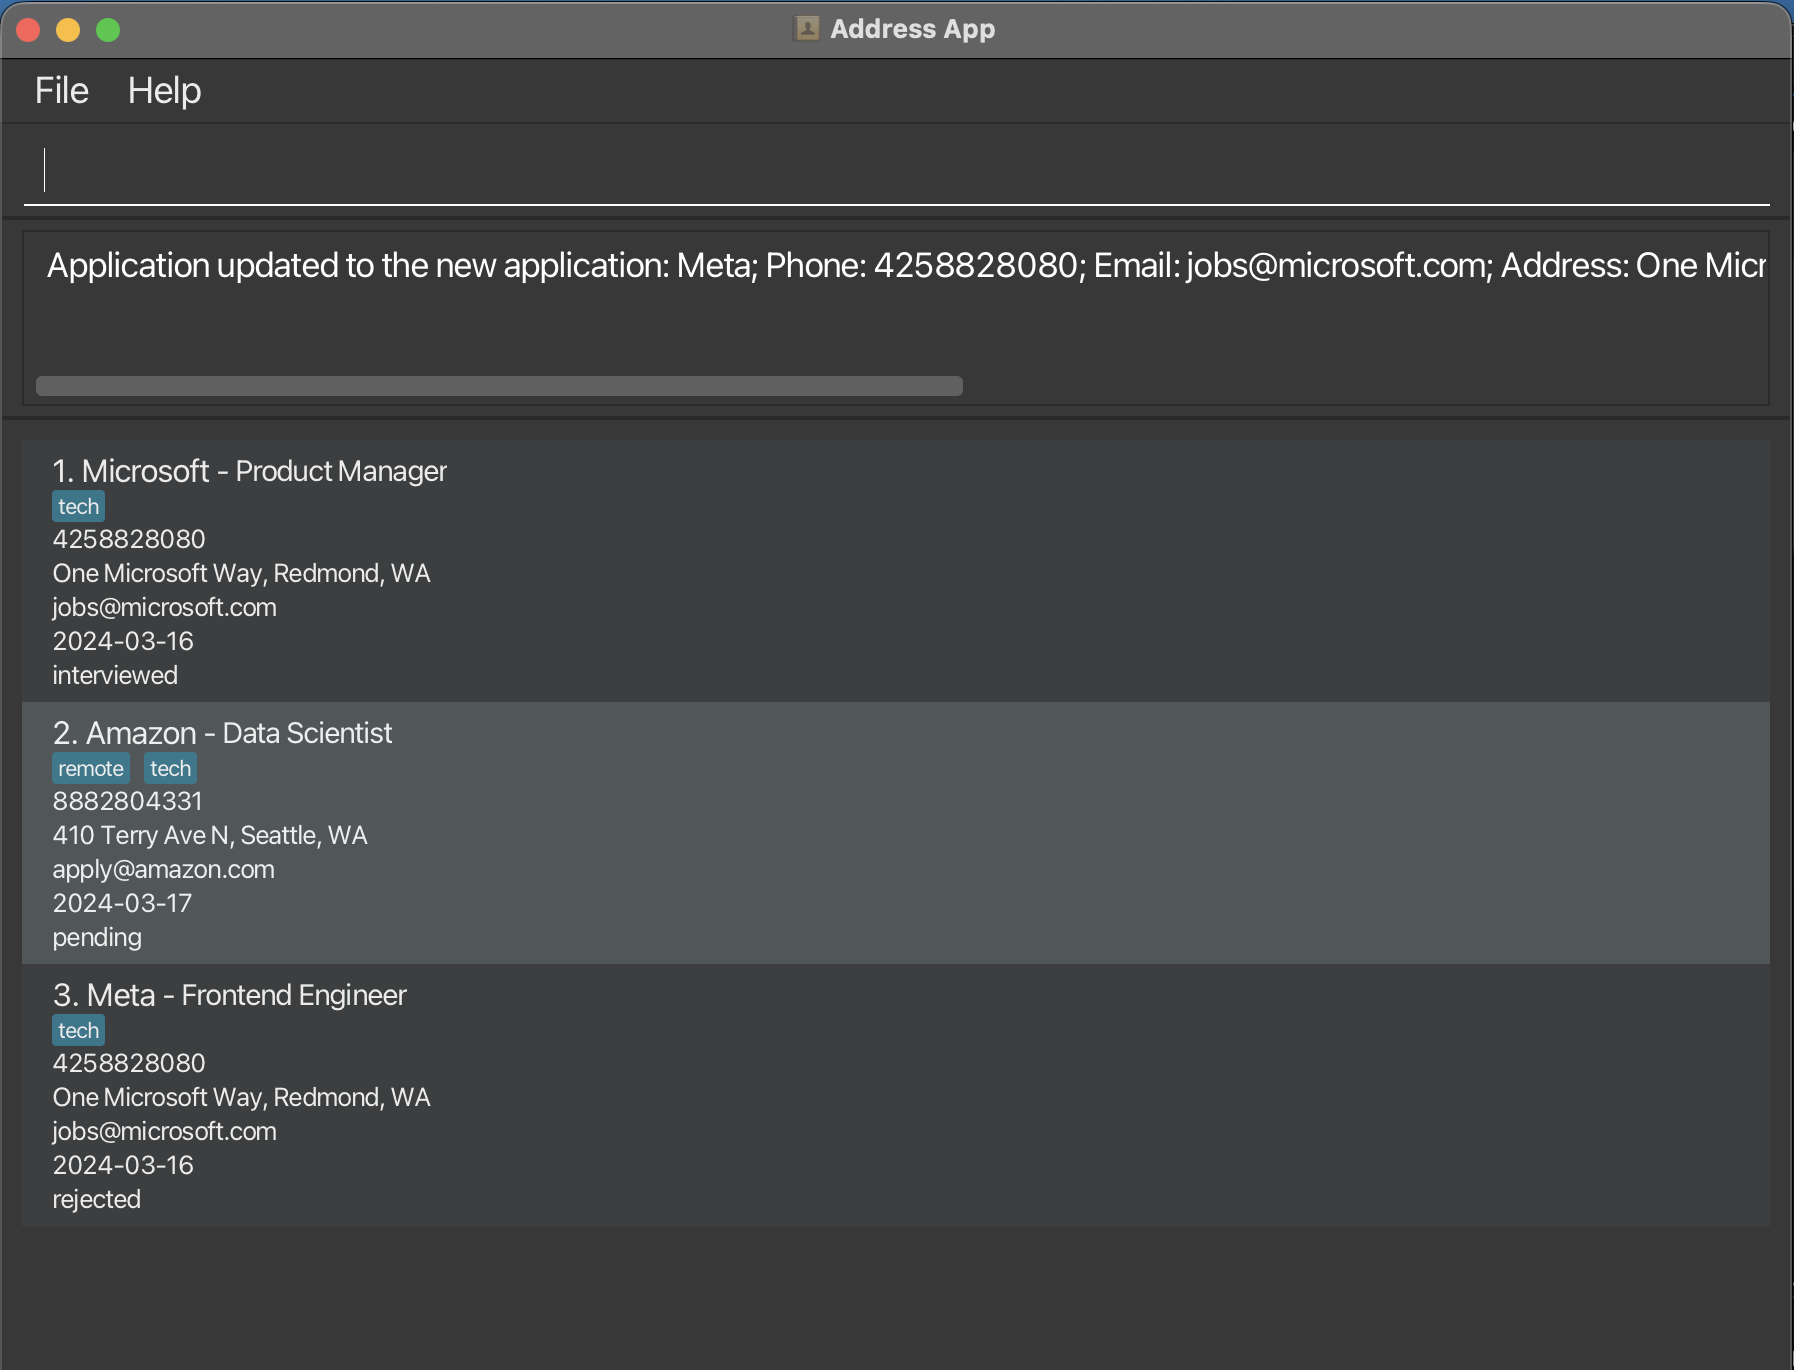
Task: Click the tech tag under Microsoft
Action: 78,507
